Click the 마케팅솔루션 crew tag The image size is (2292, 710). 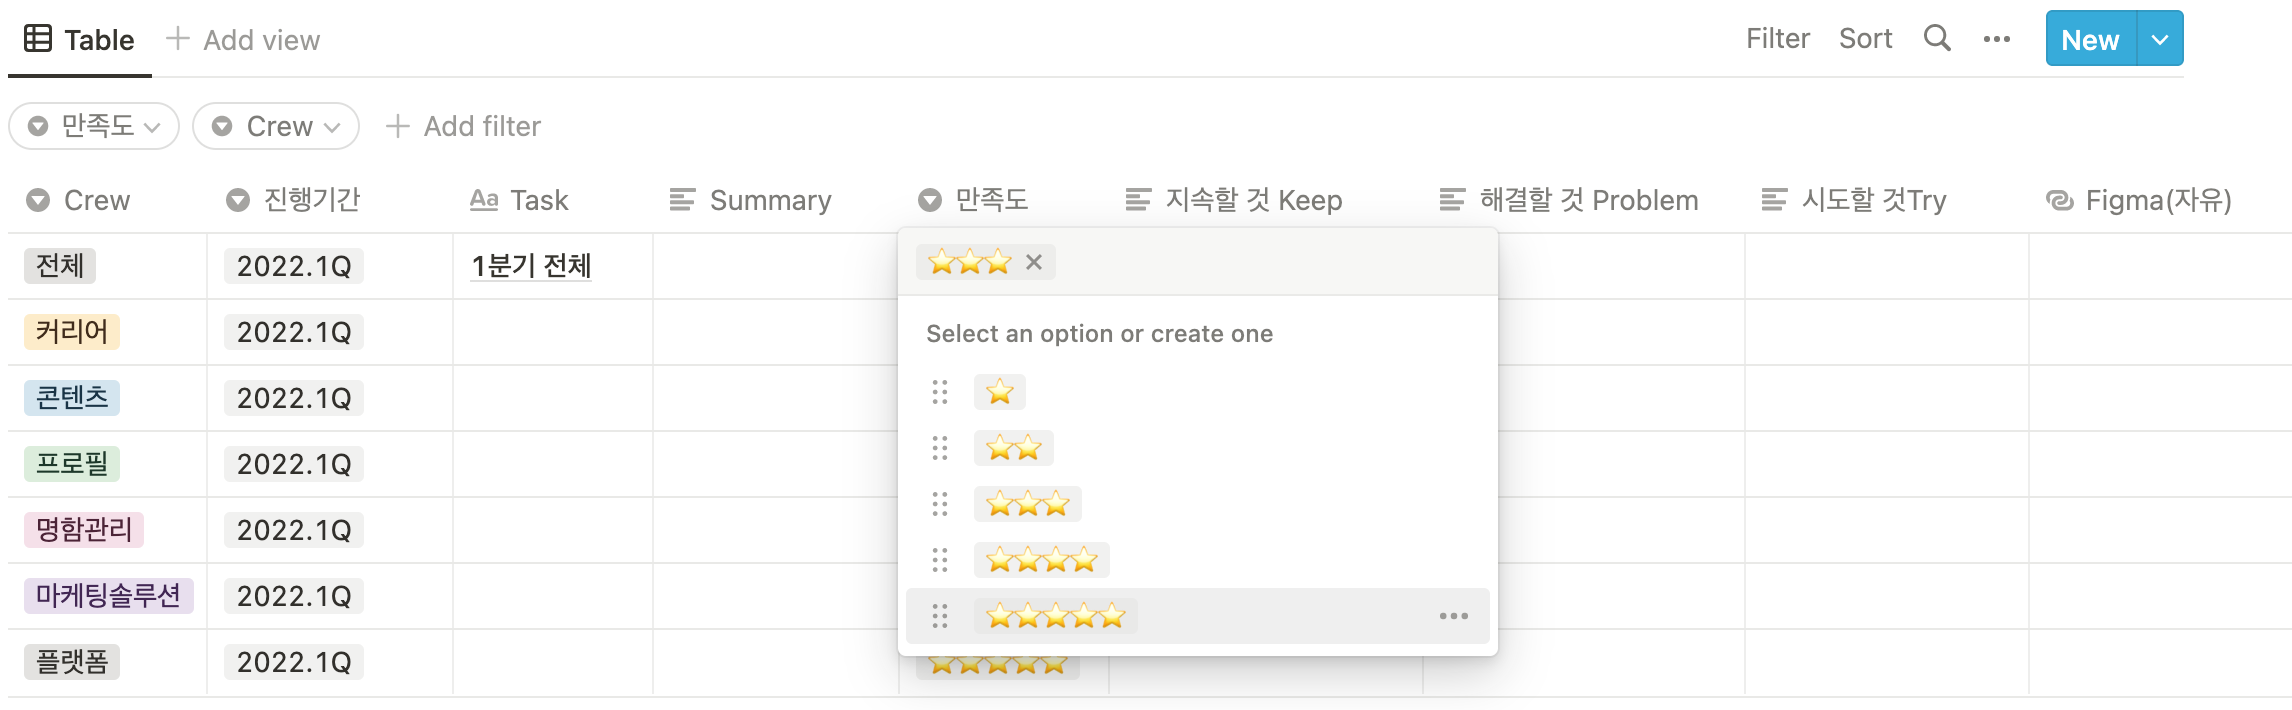click(x=109, y=596)
